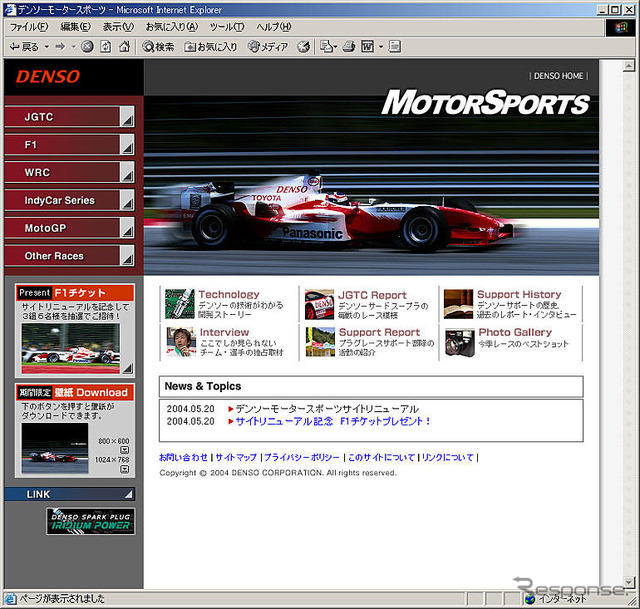Viewport: 640px width, 609px height.
Task: Click the wallpaper preview thumbnail
Action: 55,448
